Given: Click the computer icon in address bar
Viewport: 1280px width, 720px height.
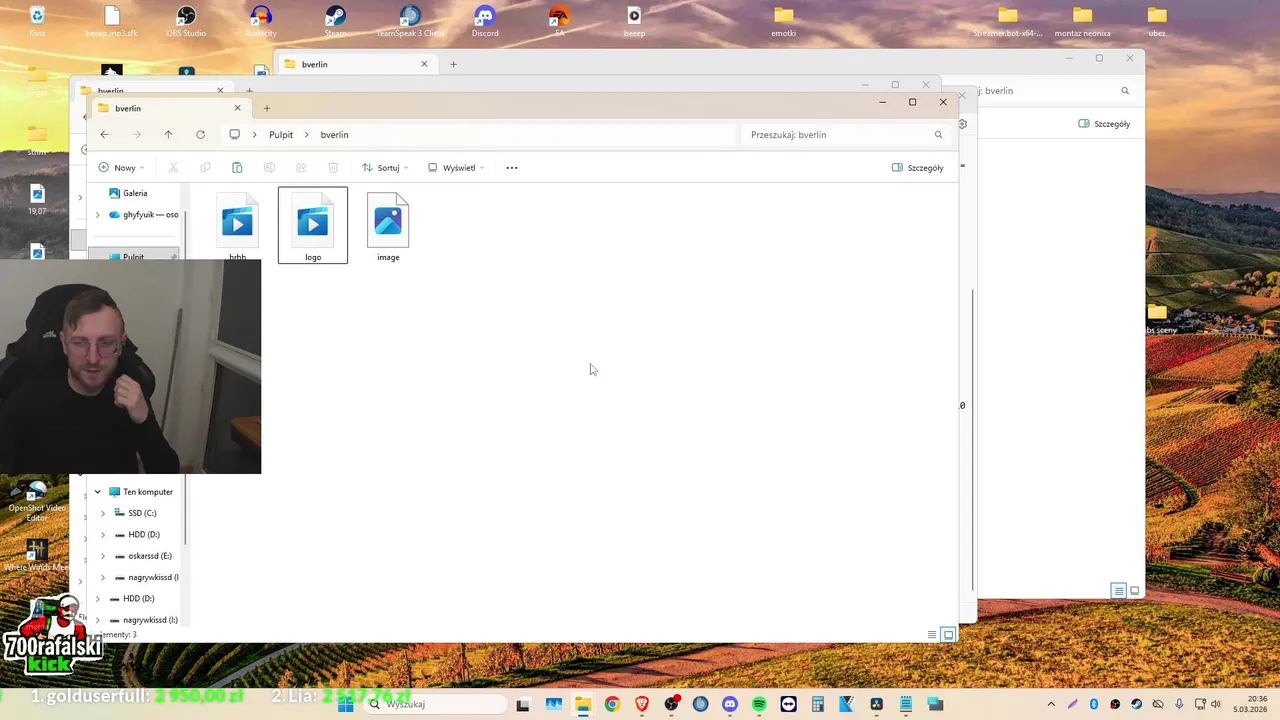Looking at the screenshot, I should (235, 134).
